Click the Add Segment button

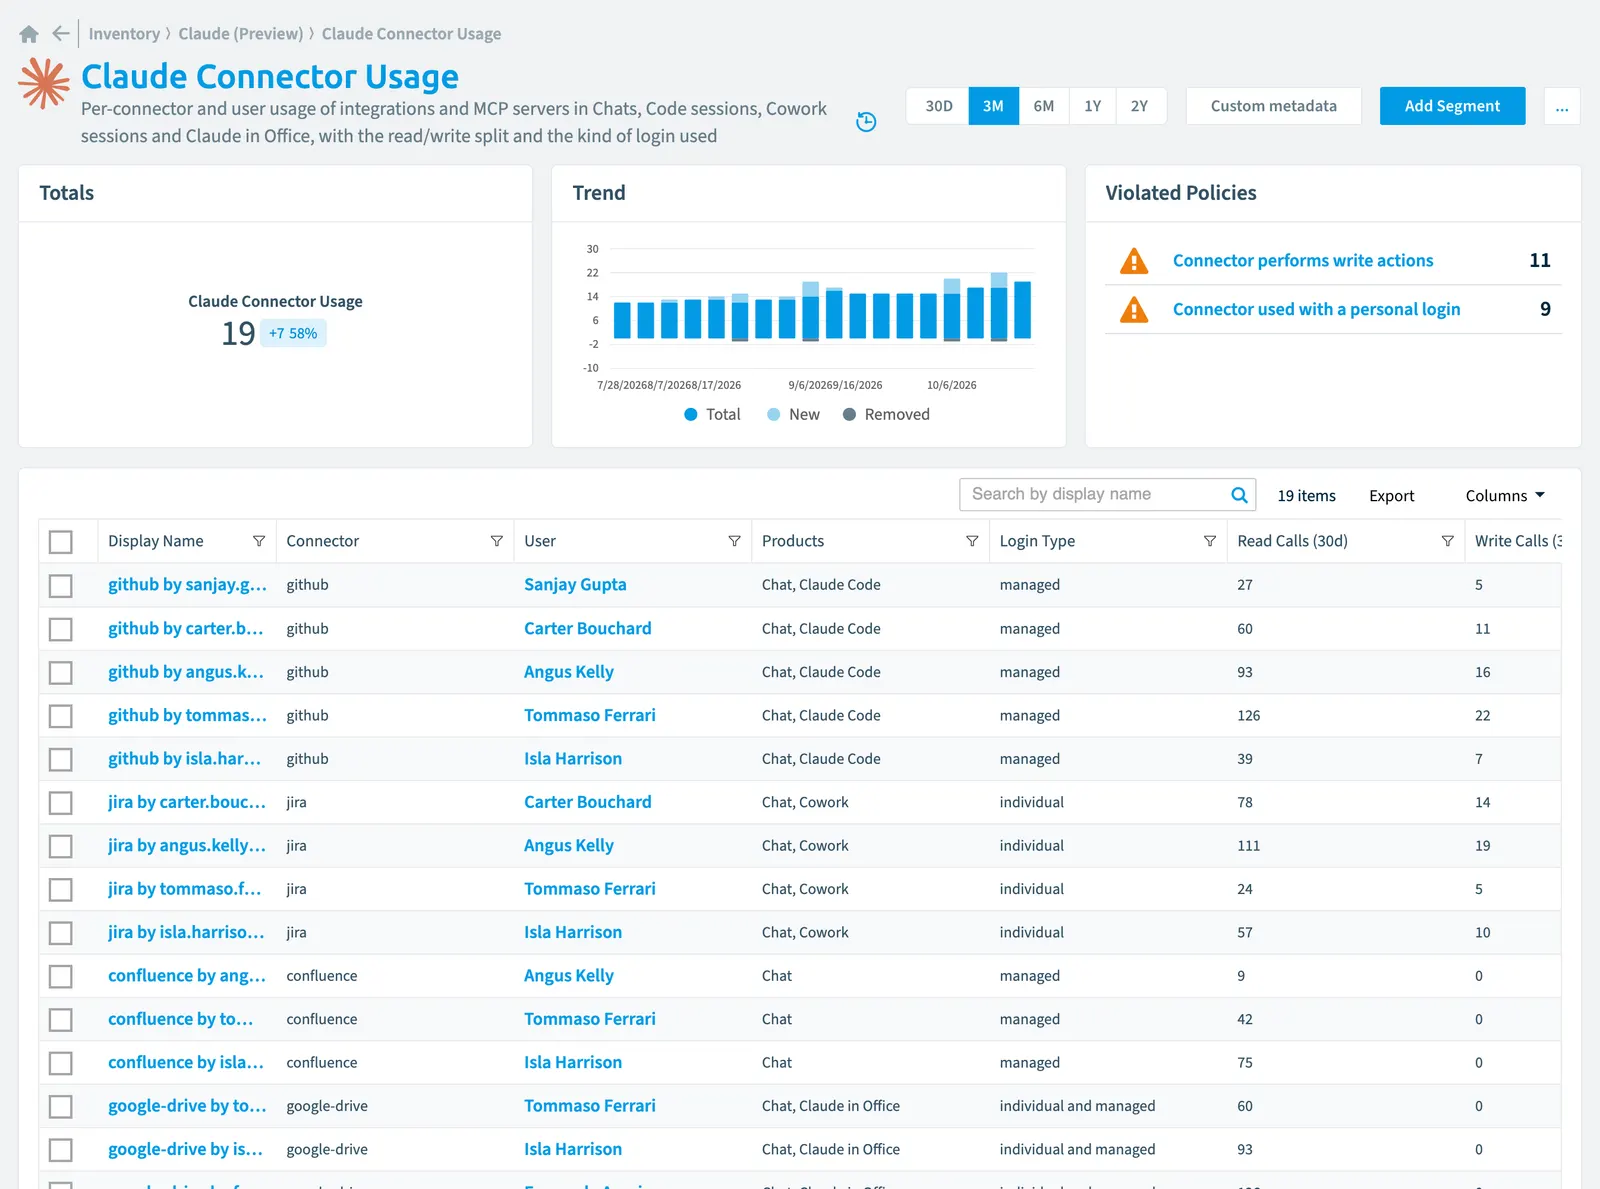[x=1452, y=106]
